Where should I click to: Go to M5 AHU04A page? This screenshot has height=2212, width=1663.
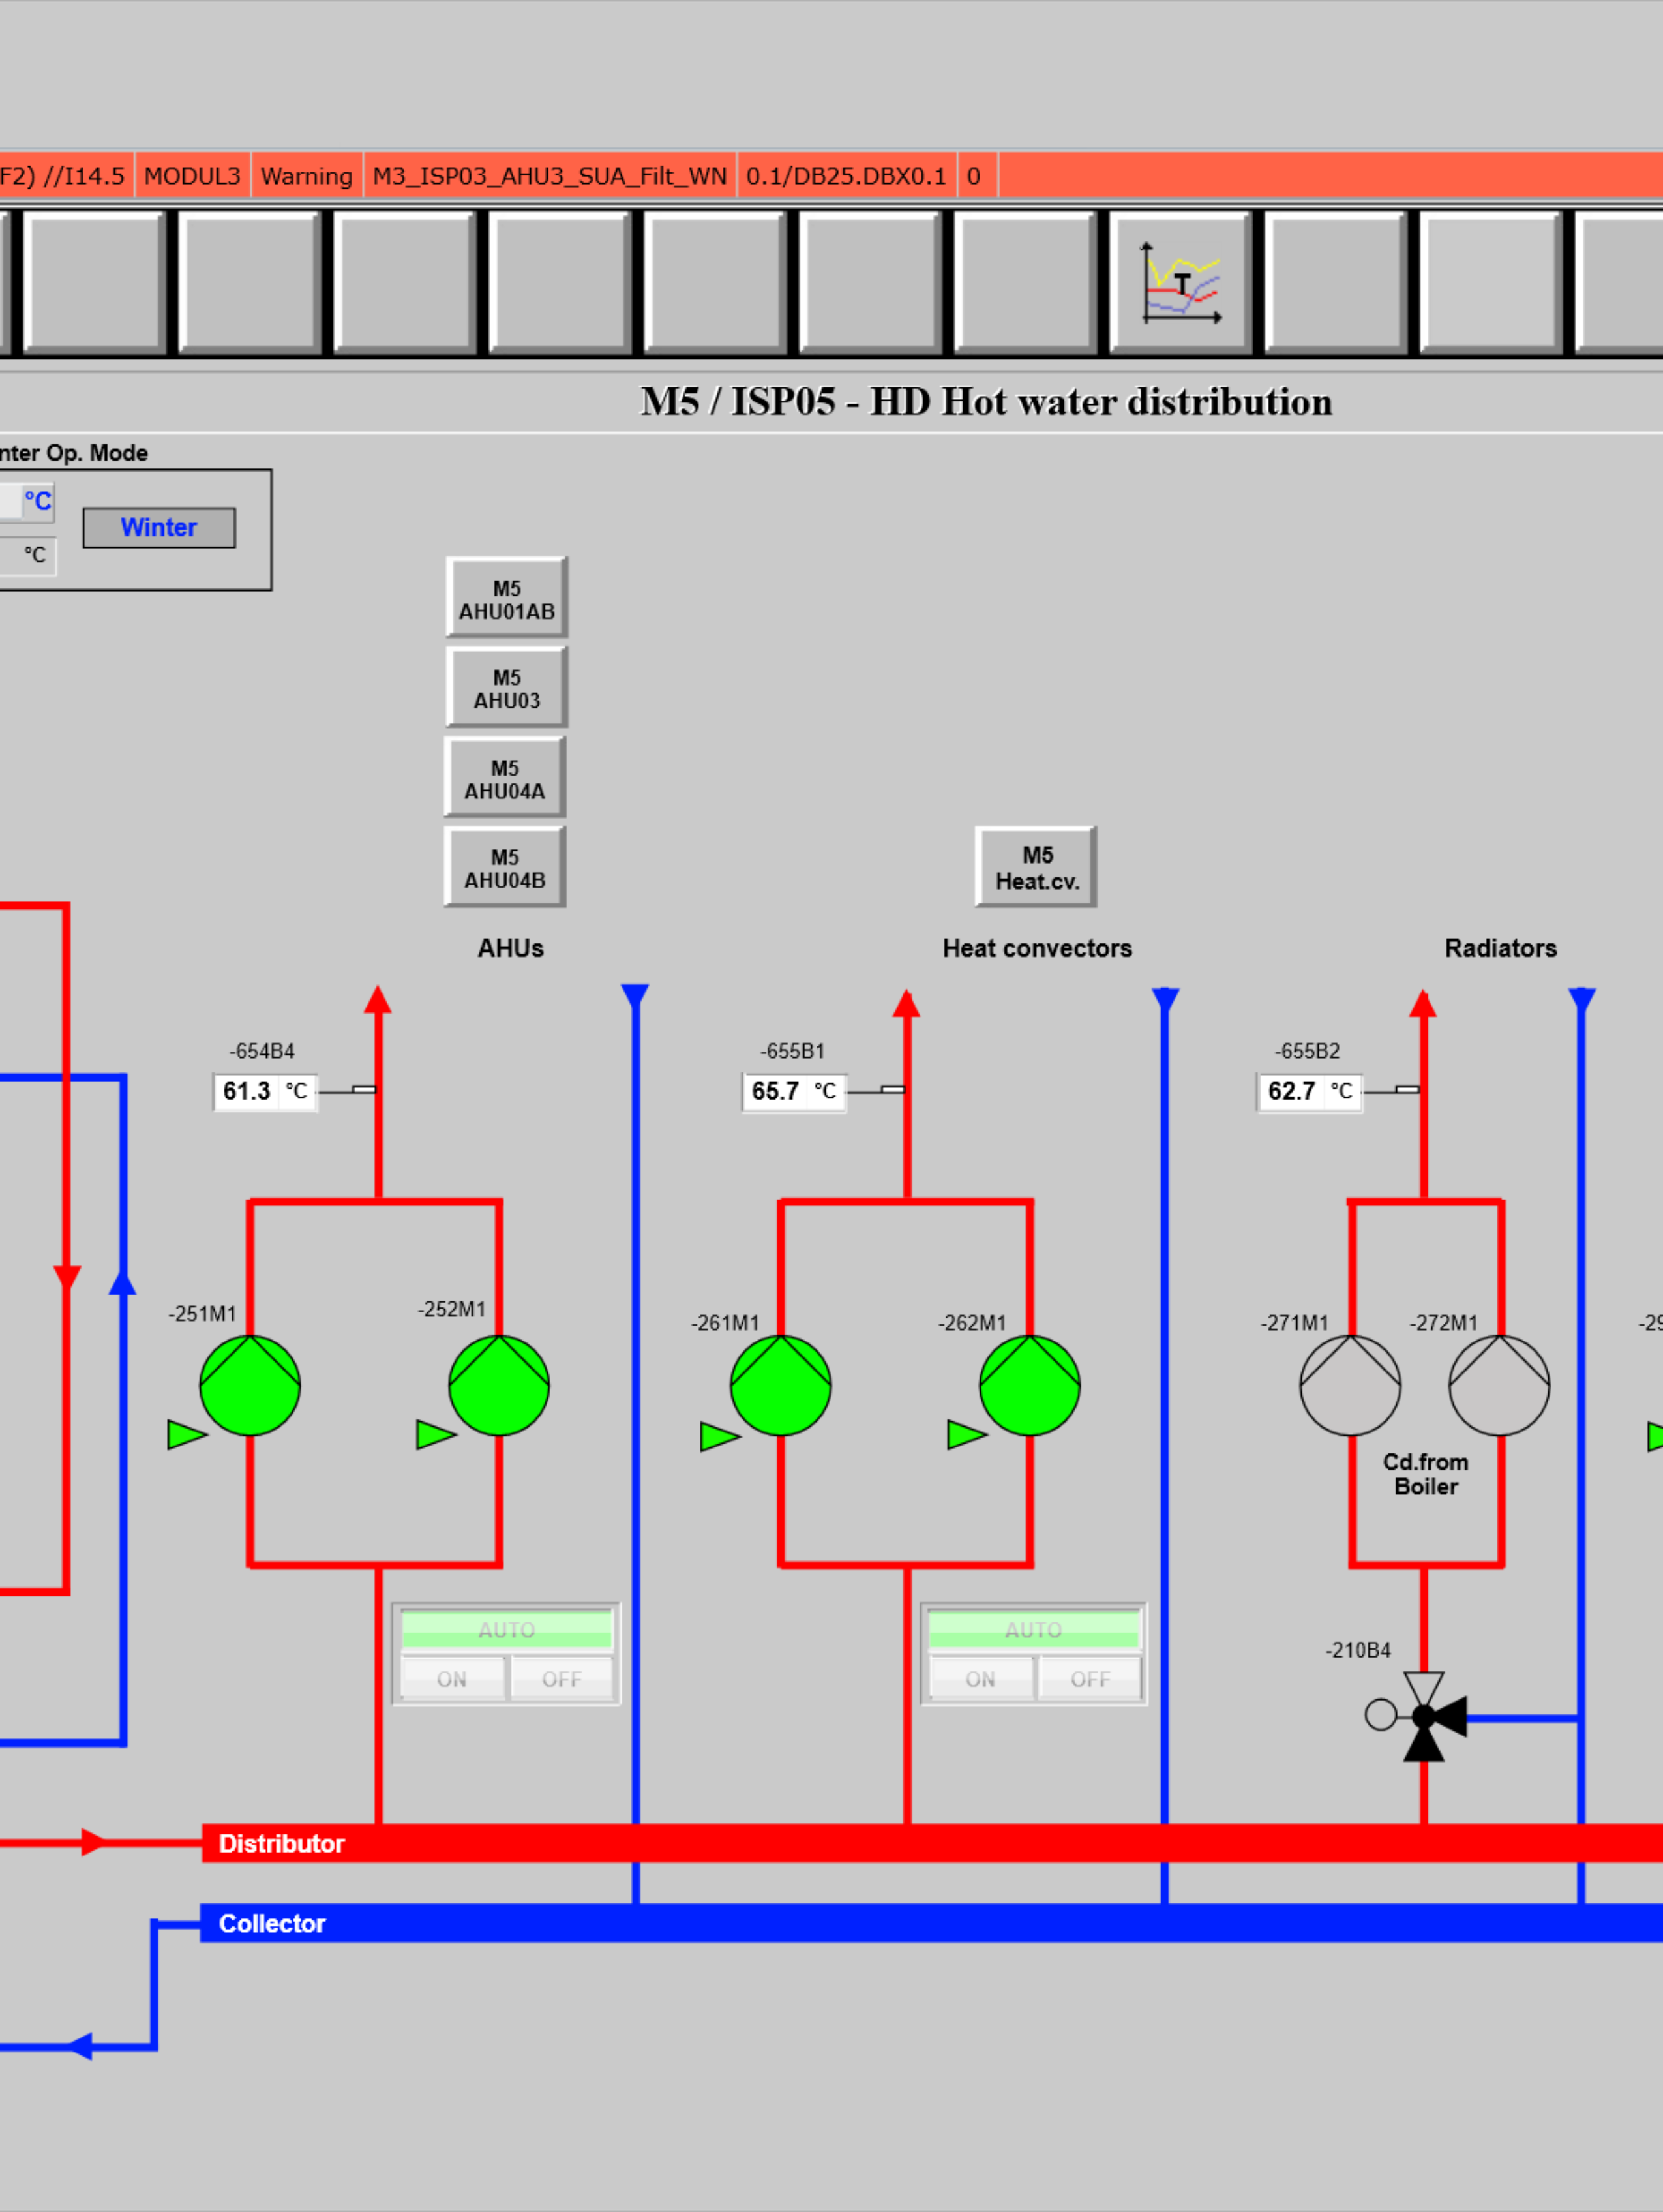(504, 779)
